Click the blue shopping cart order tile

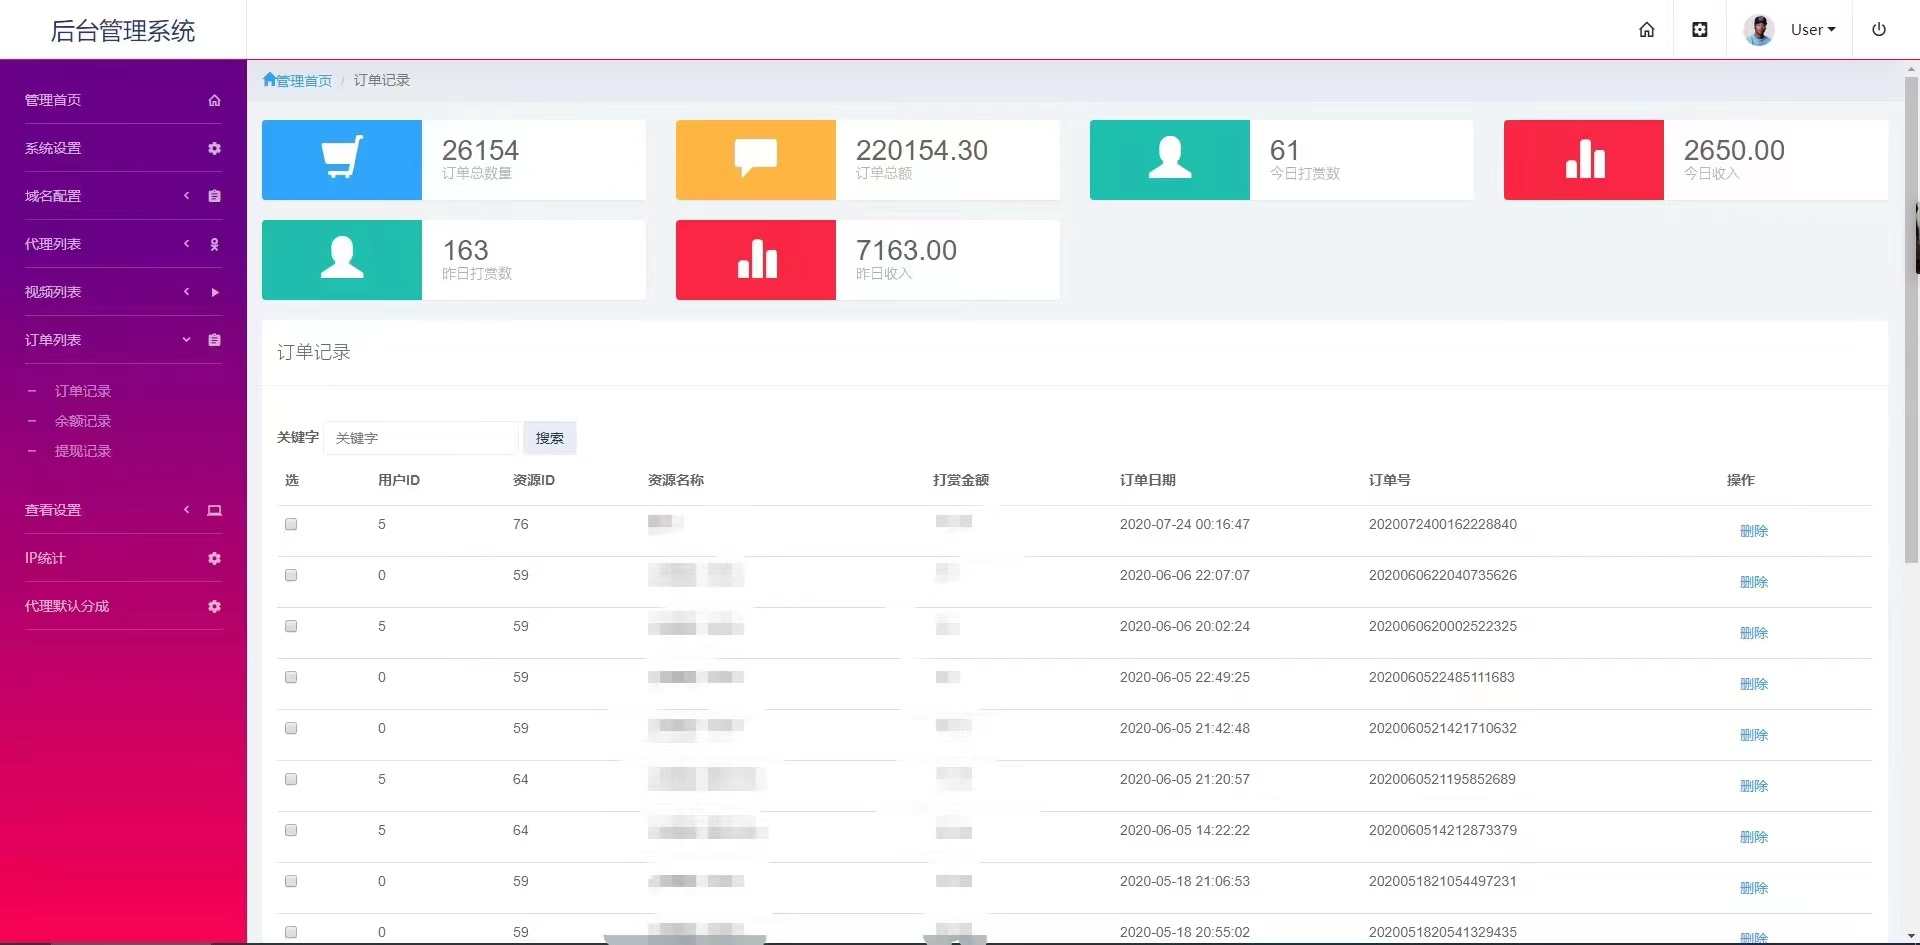click(x=342, y=160)
